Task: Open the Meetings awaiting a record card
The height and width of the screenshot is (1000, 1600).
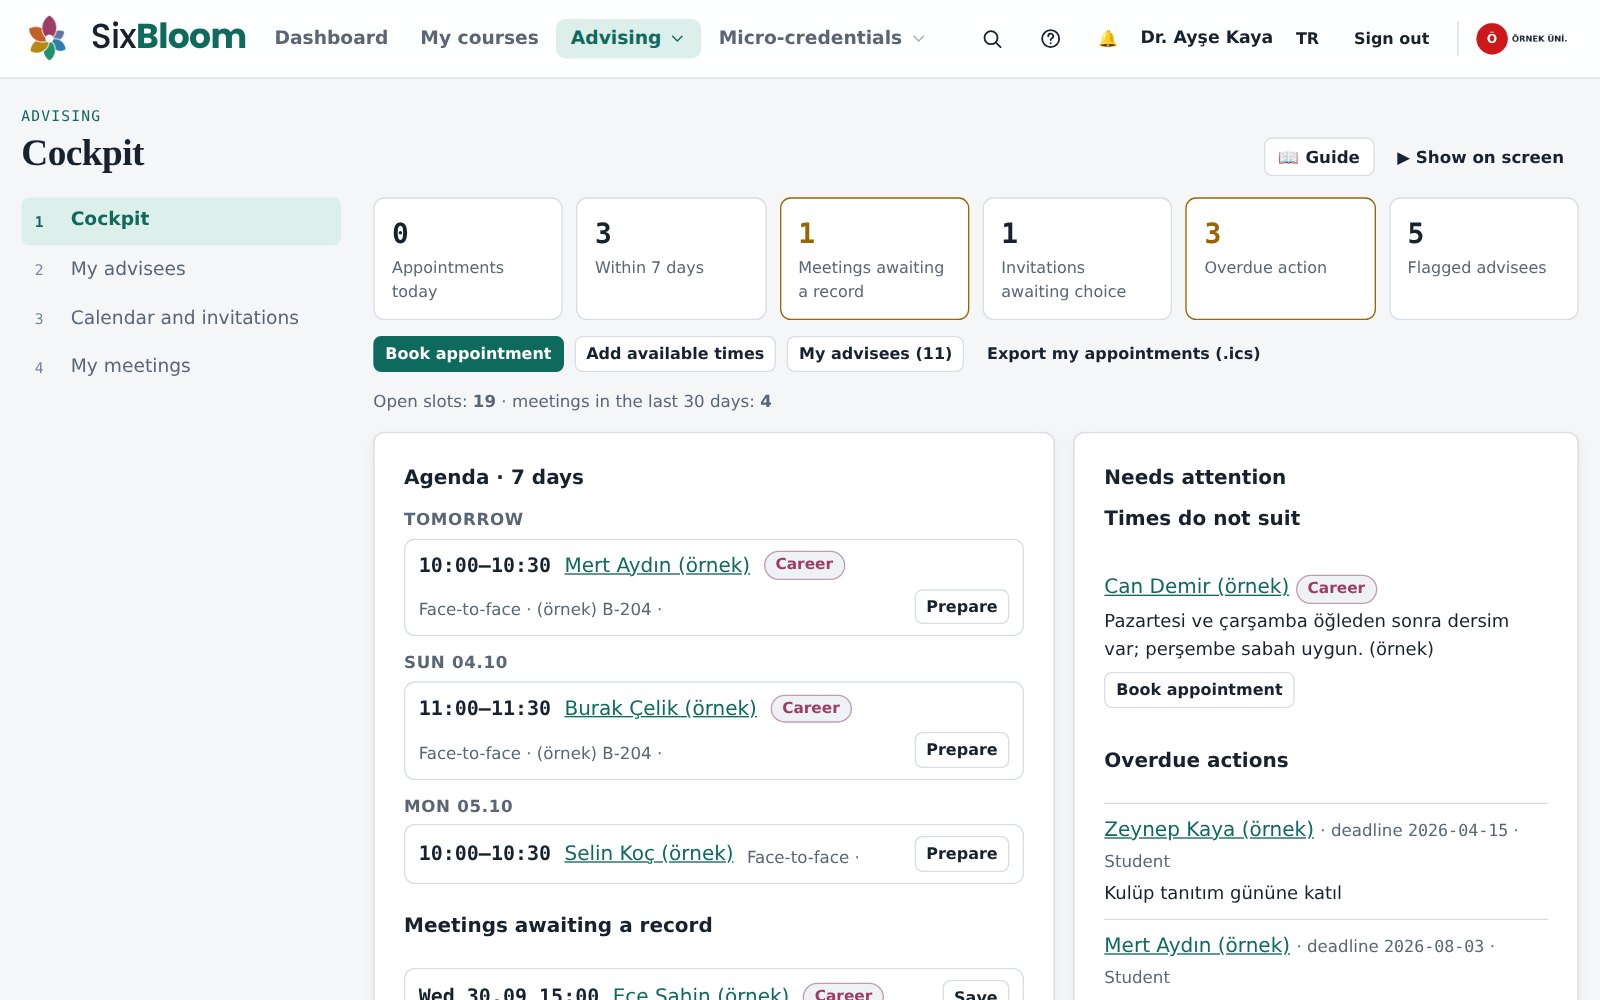Action: tap(874, 259)
